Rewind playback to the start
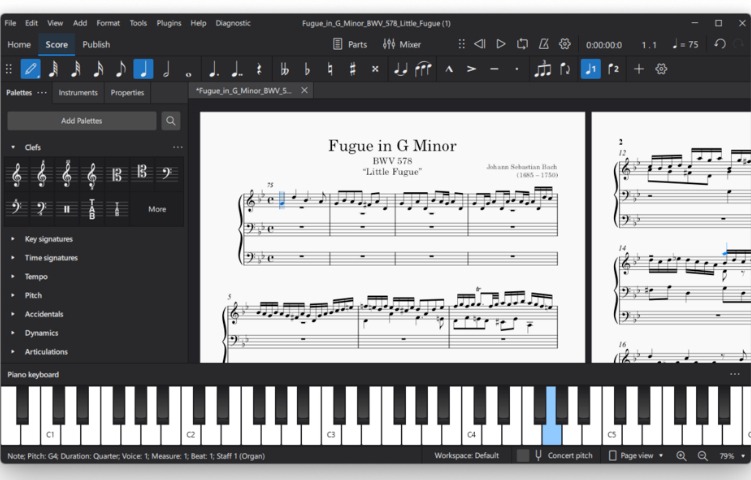 click(x=479, y=44)
